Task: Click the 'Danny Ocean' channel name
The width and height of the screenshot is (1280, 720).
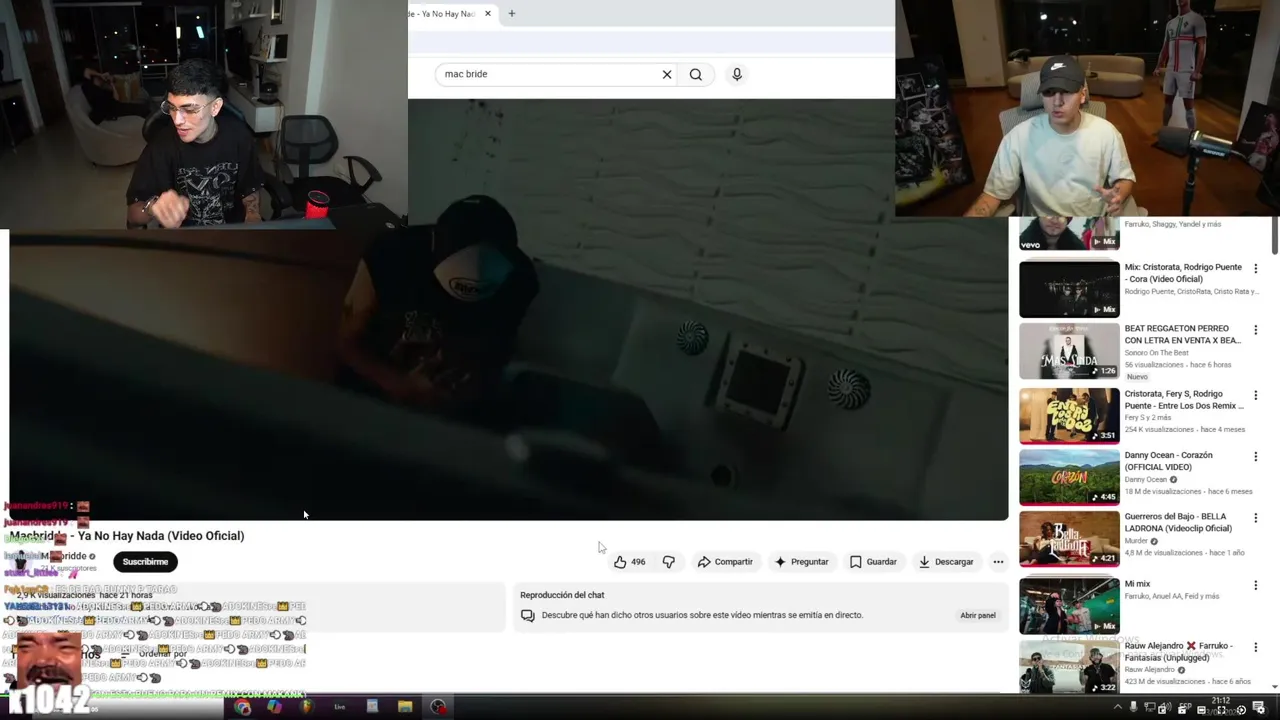Action: coord(1146,480)
